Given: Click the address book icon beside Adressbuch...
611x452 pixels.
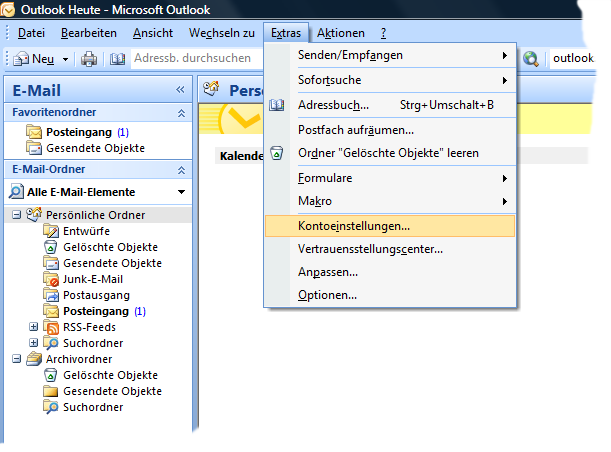Looking at the screenshot, I should coord(277,105).
